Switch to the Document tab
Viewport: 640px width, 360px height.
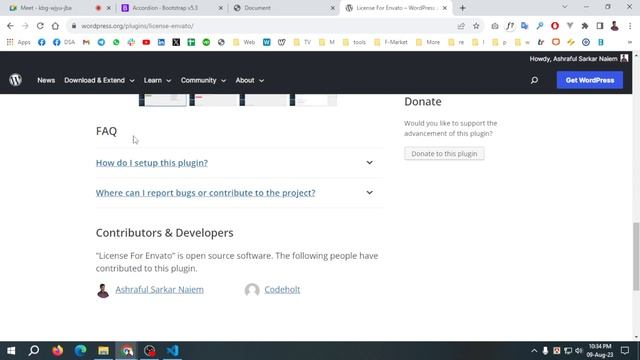click(284, 8)
